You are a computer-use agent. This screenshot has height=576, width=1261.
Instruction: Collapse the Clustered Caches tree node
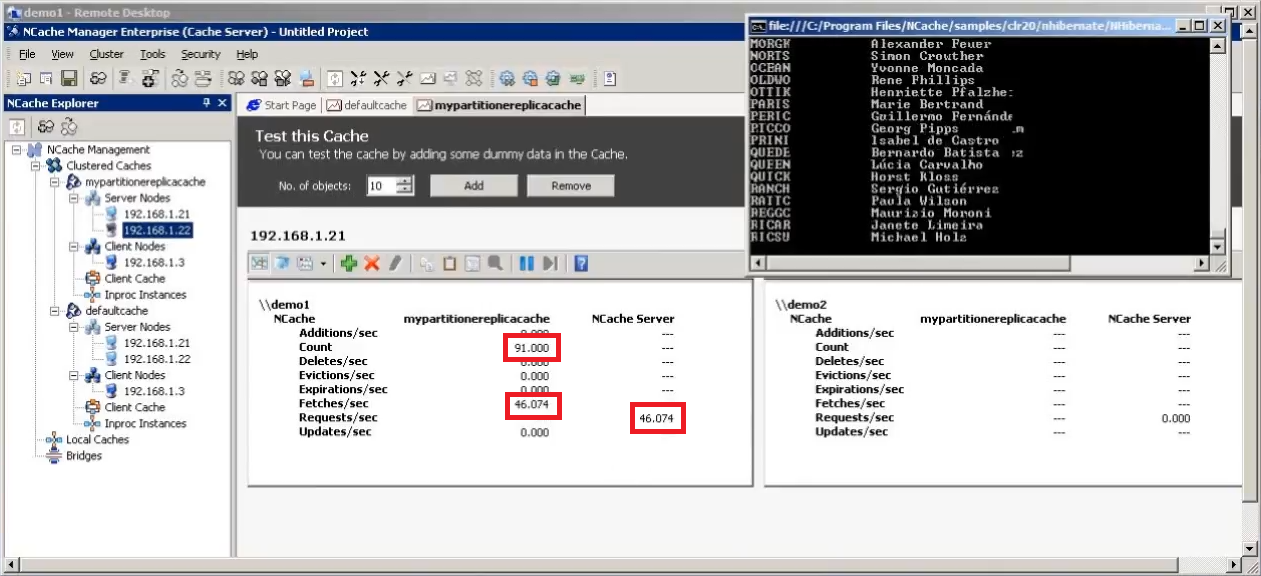point(35,166)
